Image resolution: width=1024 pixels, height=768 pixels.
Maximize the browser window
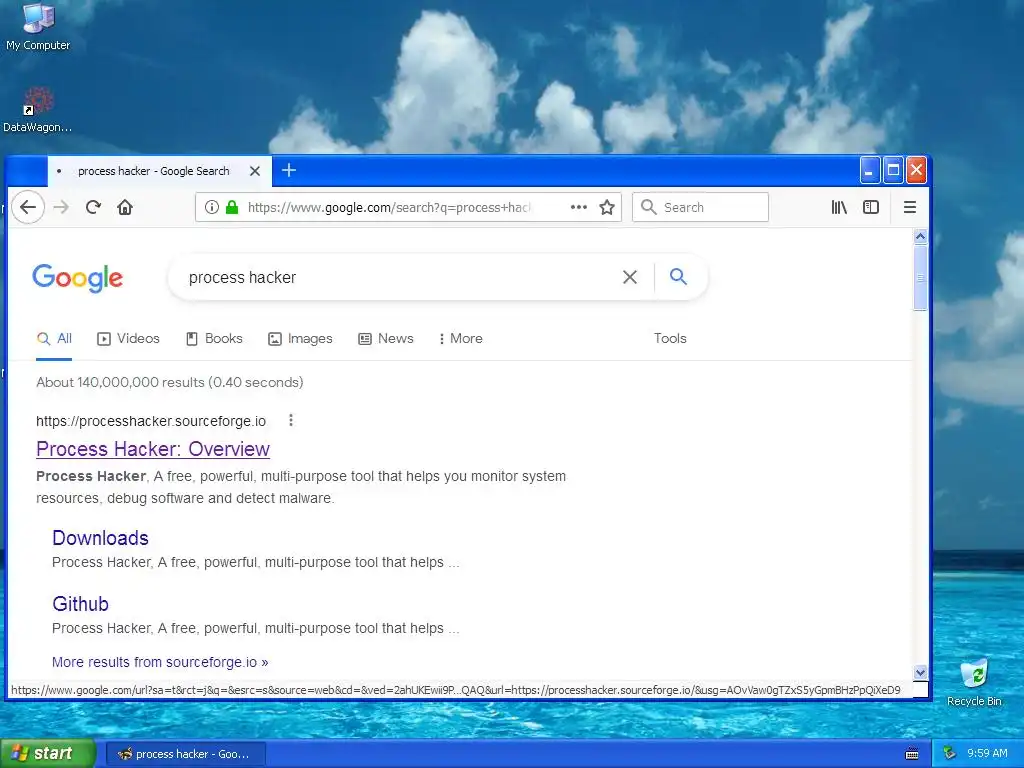pos(893,170)
